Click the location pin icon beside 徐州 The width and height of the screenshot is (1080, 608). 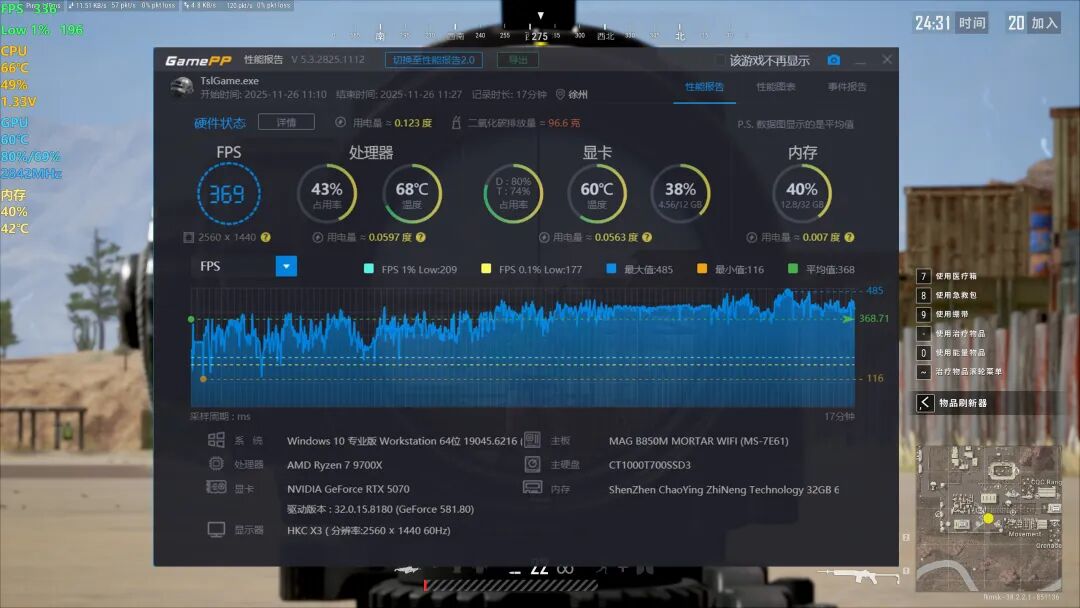[x=561, y=94]
